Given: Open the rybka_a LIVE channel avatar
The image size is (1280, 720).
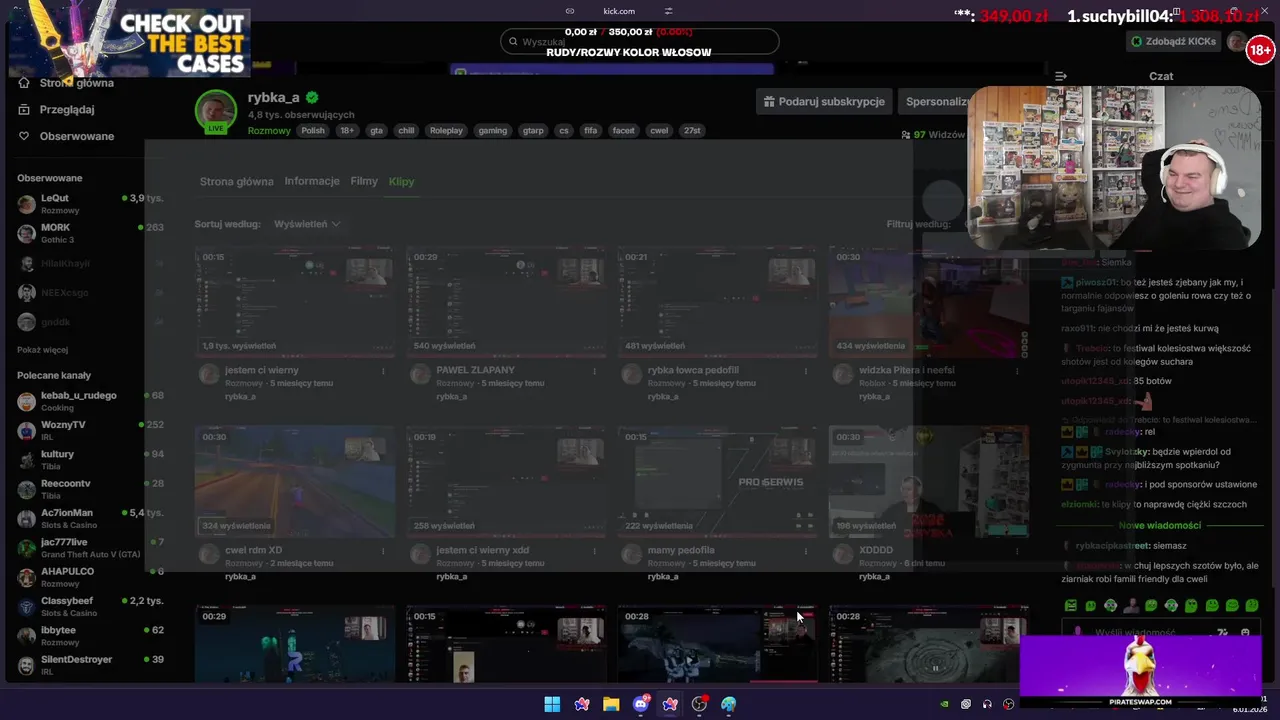Looking at the screenshot, I should pyautogui.click(x=215, y=111).
